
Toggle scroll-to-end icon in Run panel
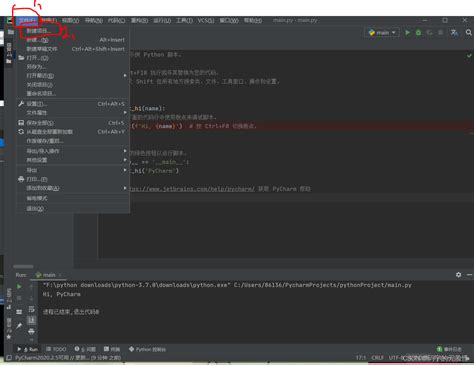point(31,320)
